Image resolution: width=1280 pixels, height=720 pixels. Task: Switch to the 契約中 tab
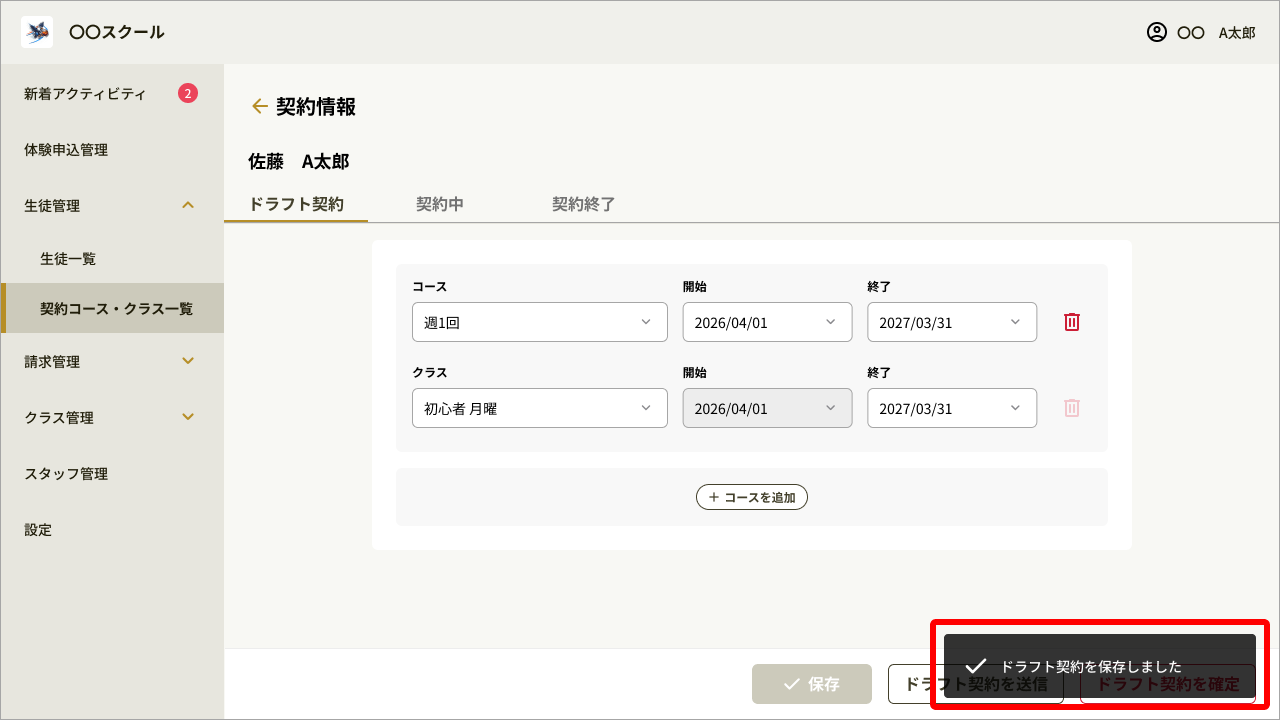pos(439,204)
